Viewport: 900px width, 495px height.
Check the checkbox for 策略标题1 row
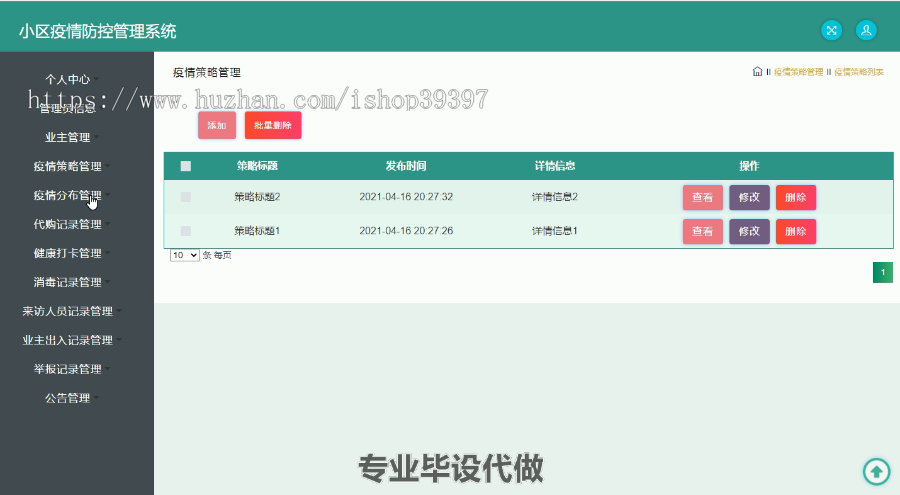click(185, 231)
